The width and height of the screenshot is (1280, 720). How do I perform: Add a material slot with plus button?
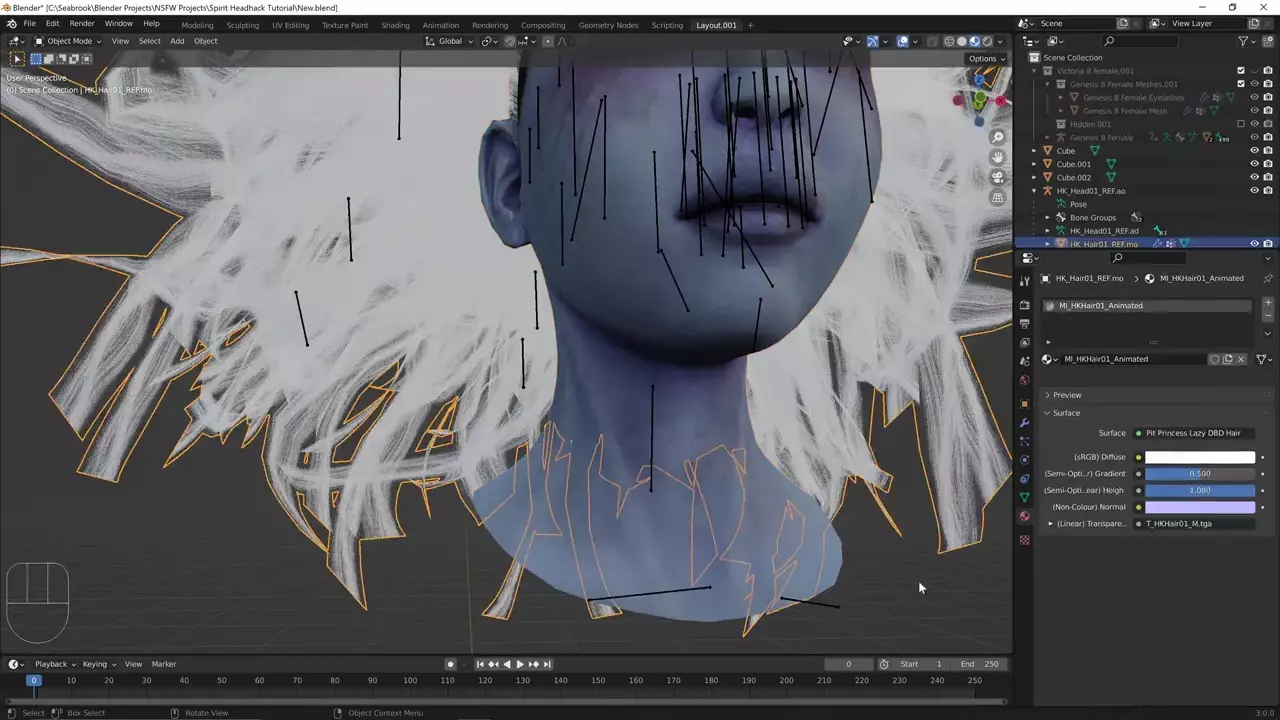[x=1268, y=303]
